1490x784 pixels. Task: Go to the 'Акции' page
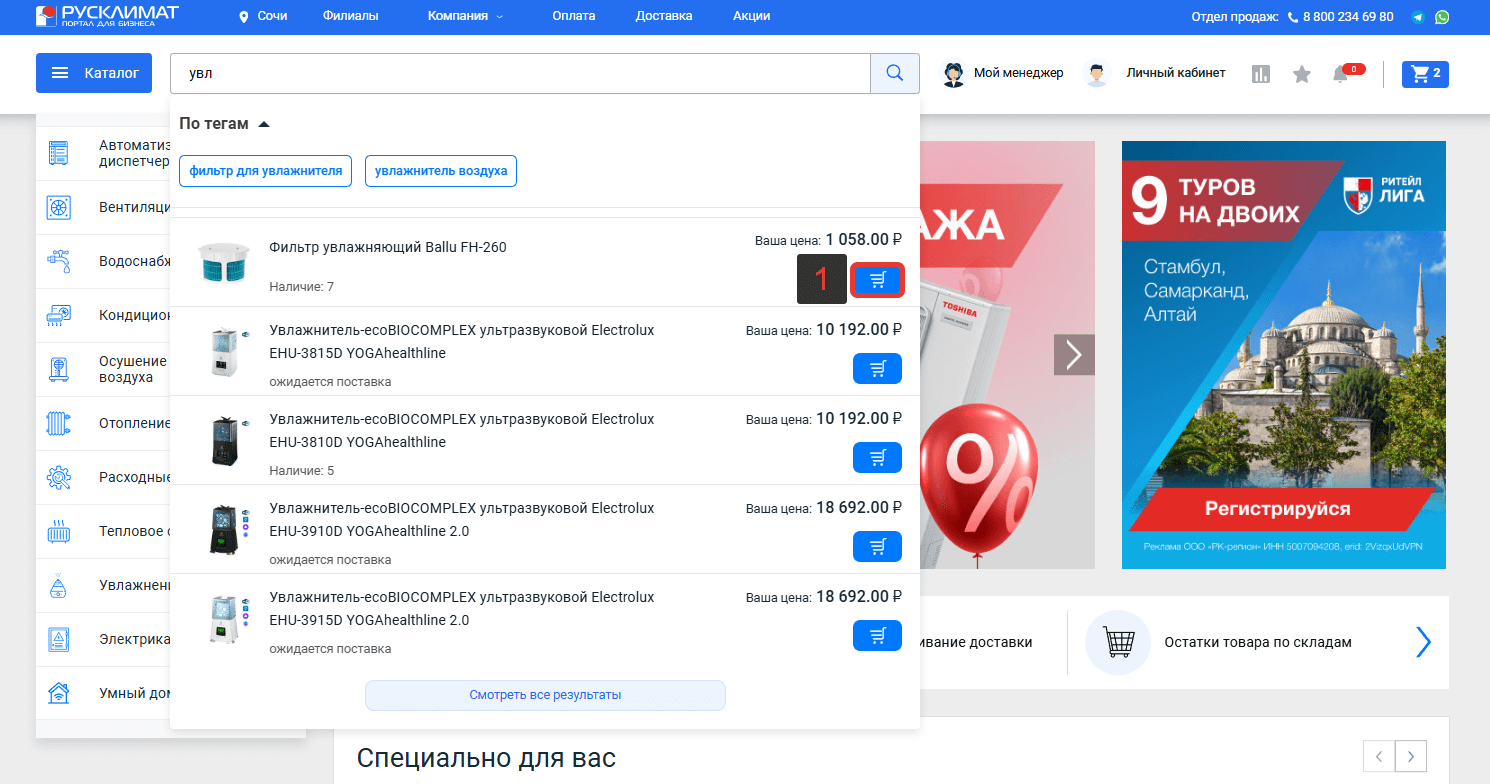(751, 16)
